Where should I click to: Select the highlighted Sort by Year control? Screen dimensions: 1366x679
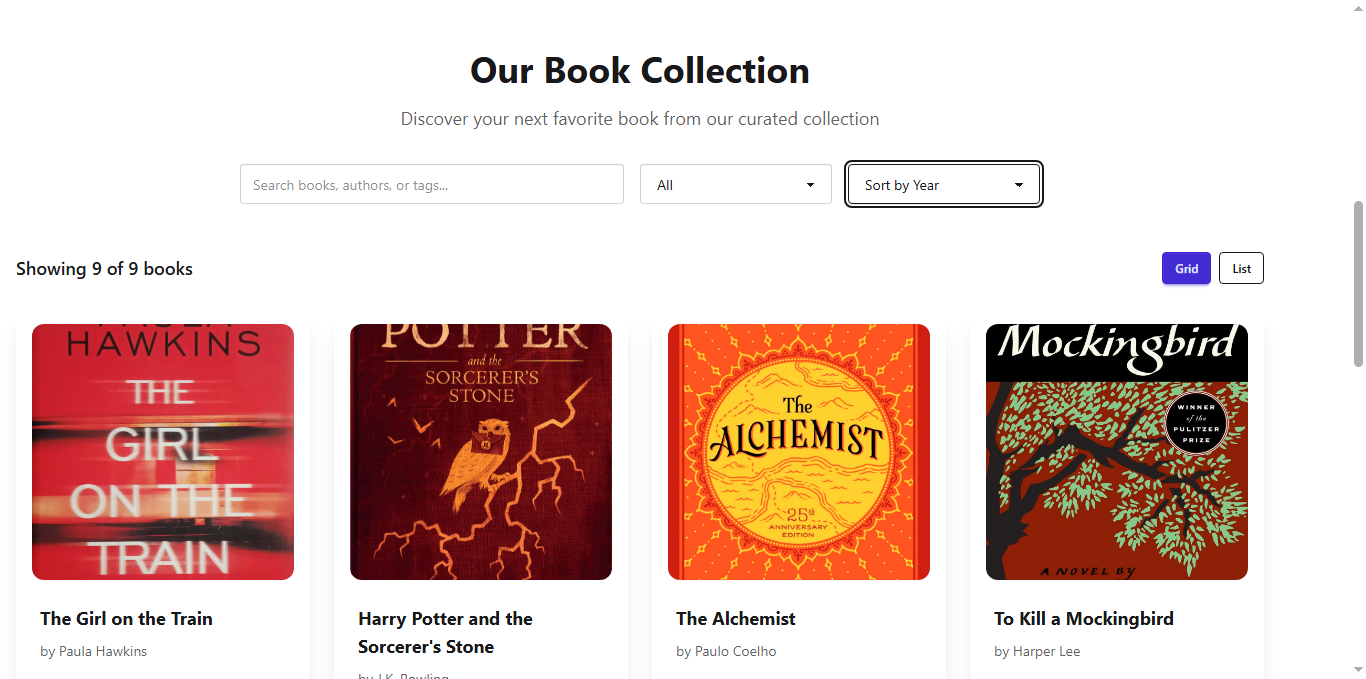point(941,184)
